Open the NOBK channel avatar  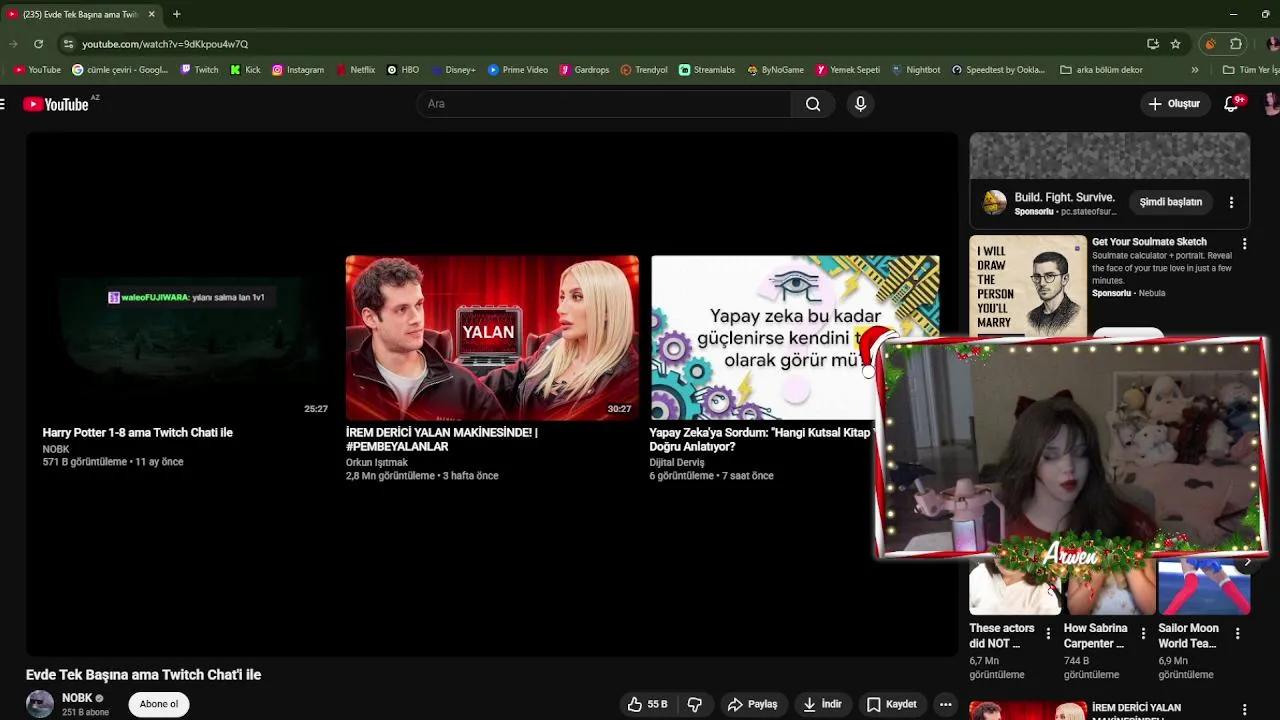pos(40,704)
